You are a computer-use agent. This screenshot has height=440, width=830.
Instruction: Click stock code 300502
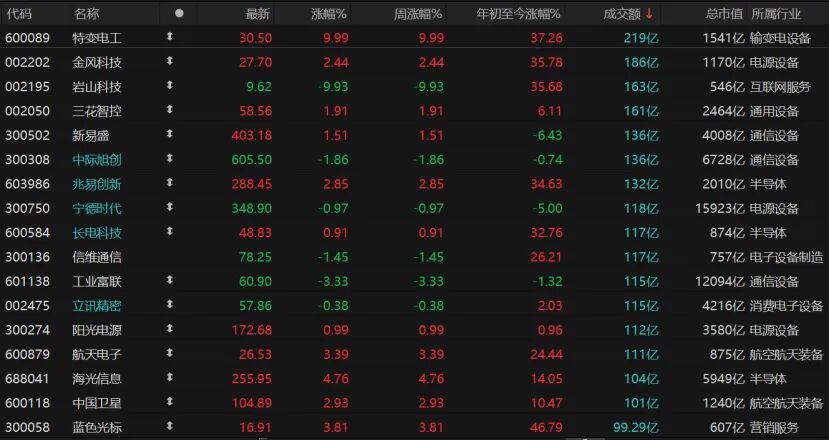28,136
